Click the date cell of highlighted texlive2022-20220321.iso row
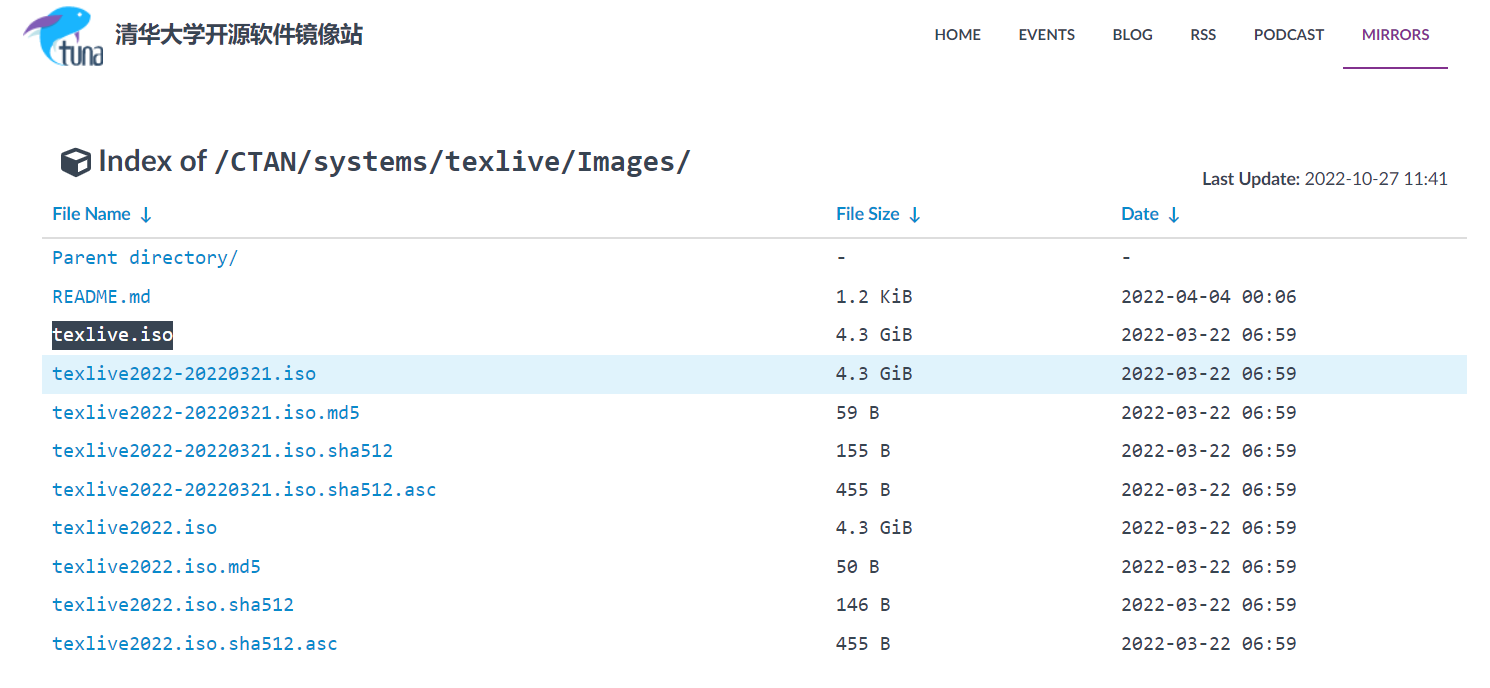Image resolution: width=1490 pixels, height=688 pixels. pos(1209,374)
